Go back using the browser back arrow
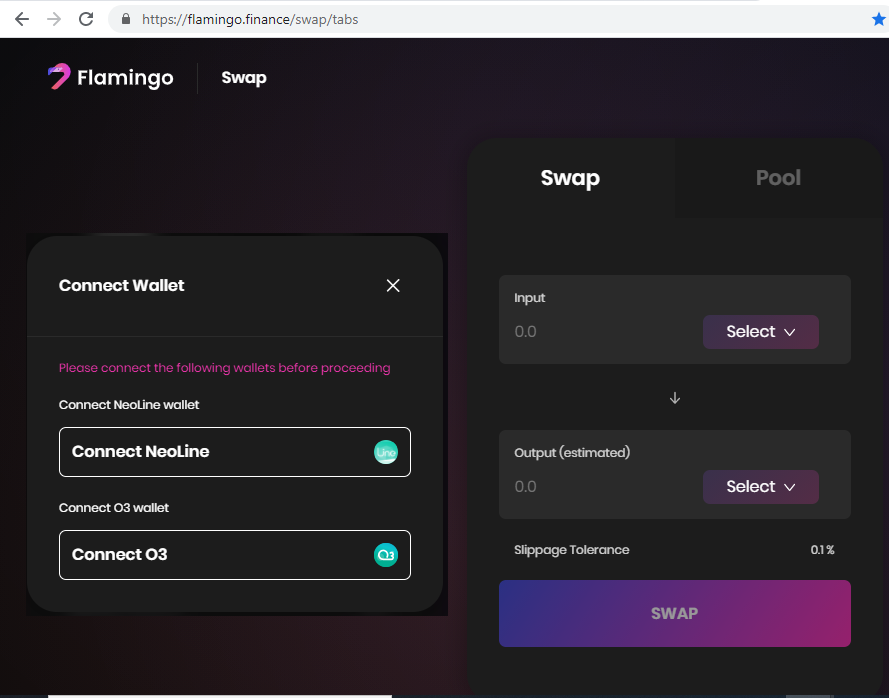Image resolution: width=889 pixels, height=698 pixels. pos(22,19)
